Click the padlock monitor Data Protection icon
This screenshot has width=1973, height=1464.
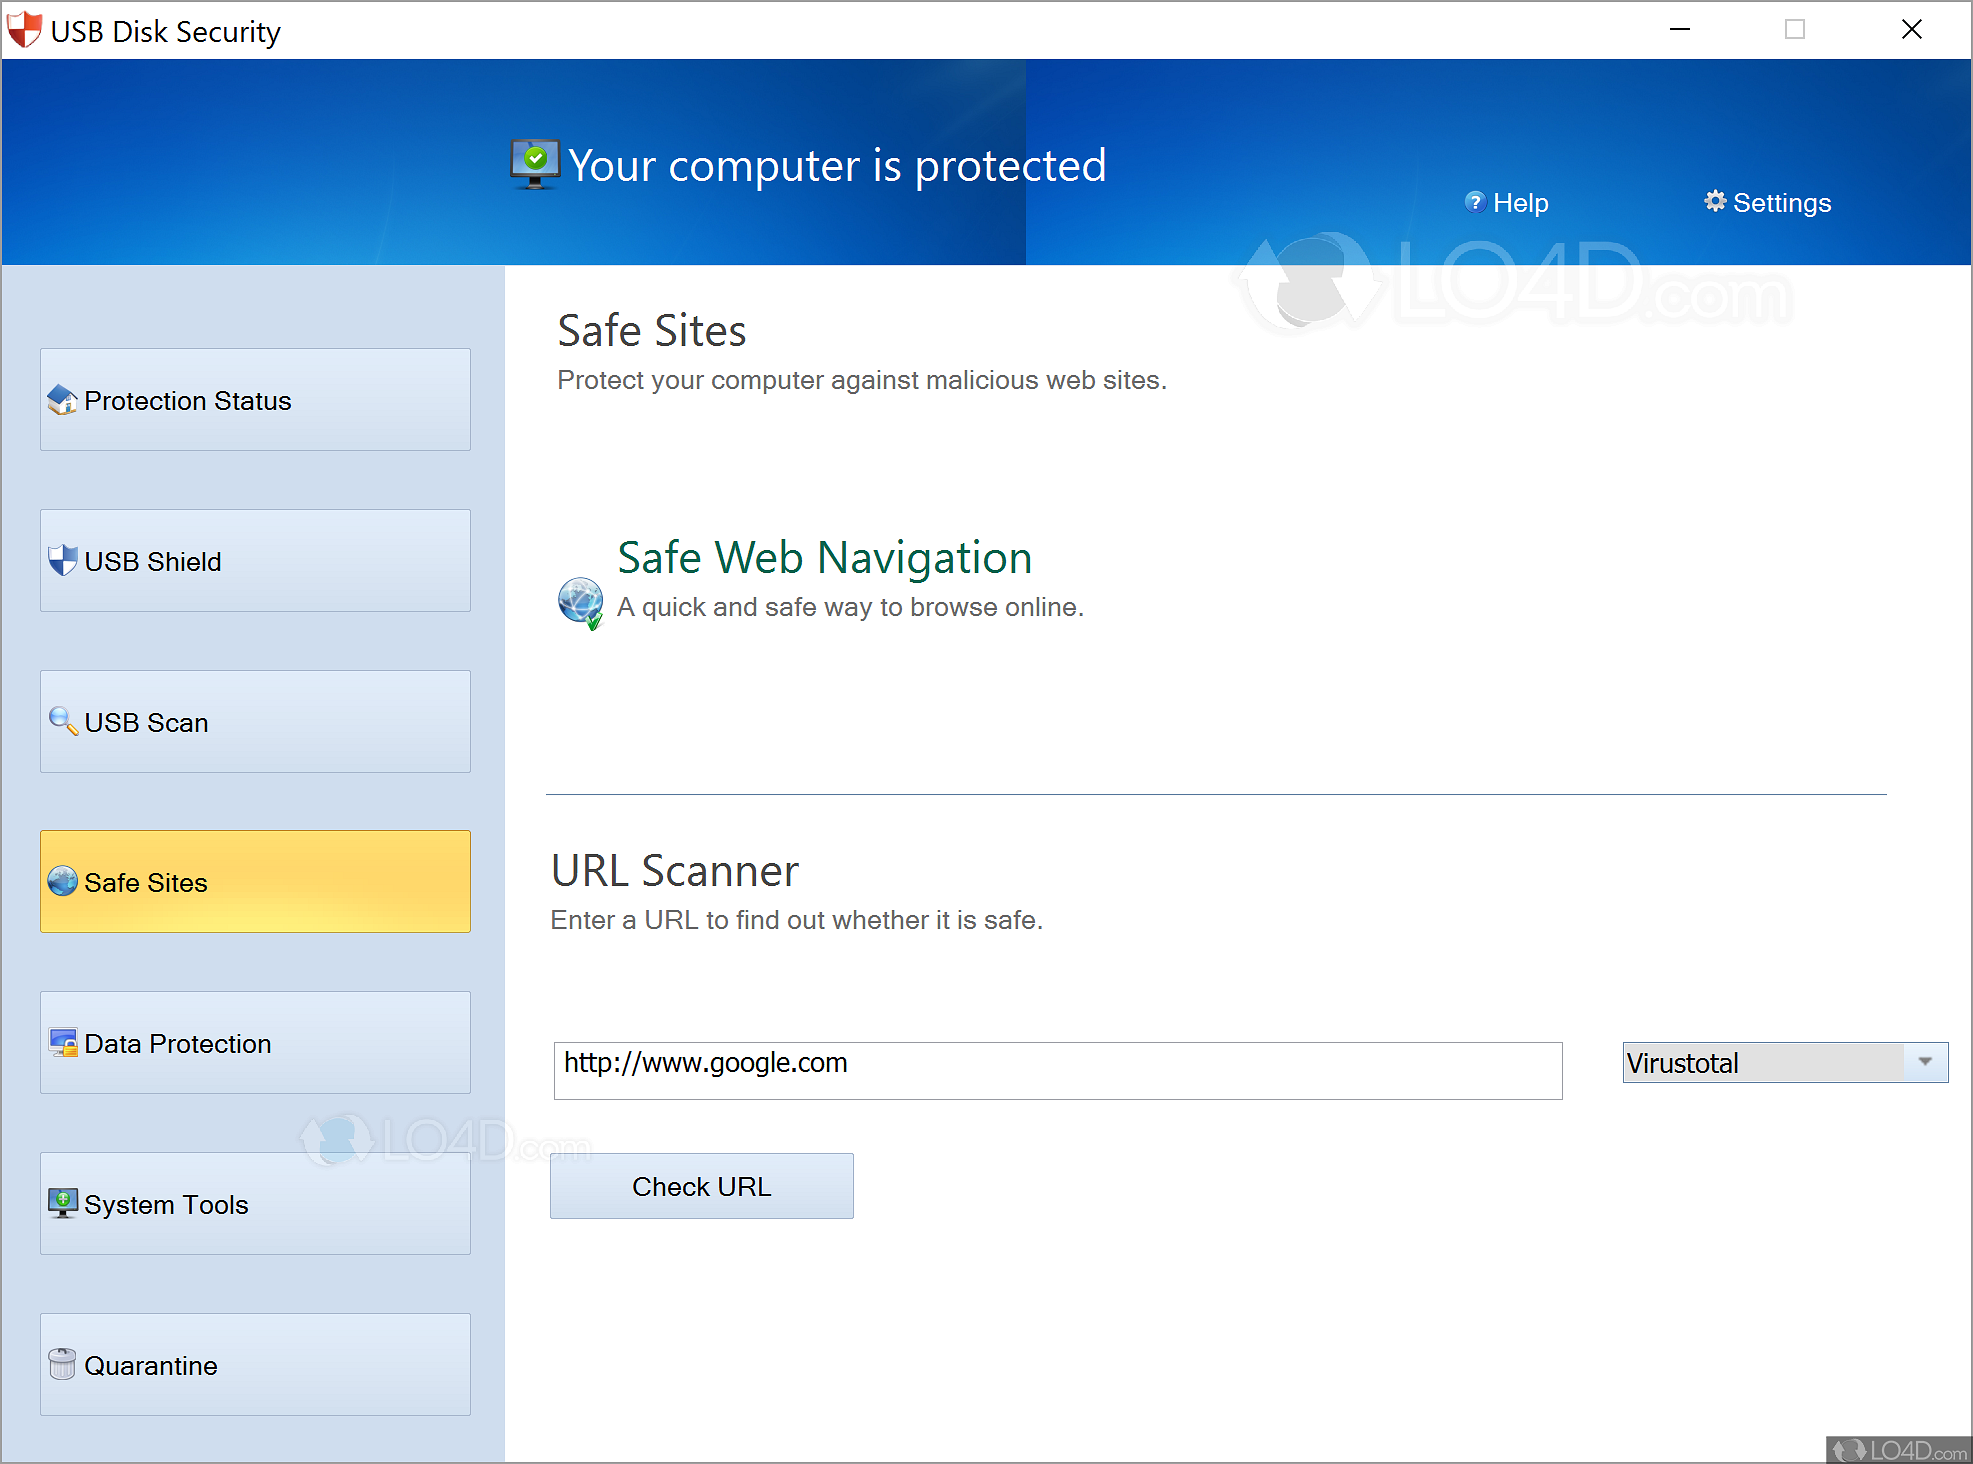[x=63, y=1043]
